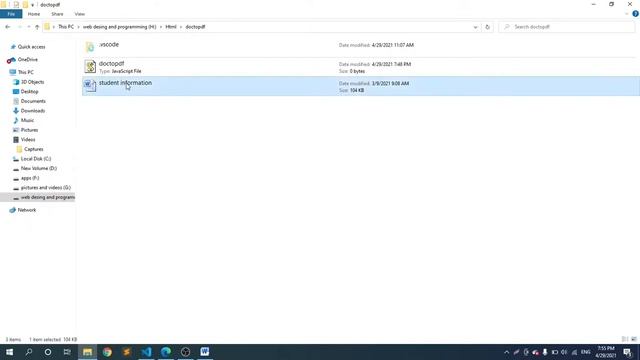The width and height of the screenshot is (640, 360).
Task: Open Microsoft Edge from taskbar
Action: [166, 352]
